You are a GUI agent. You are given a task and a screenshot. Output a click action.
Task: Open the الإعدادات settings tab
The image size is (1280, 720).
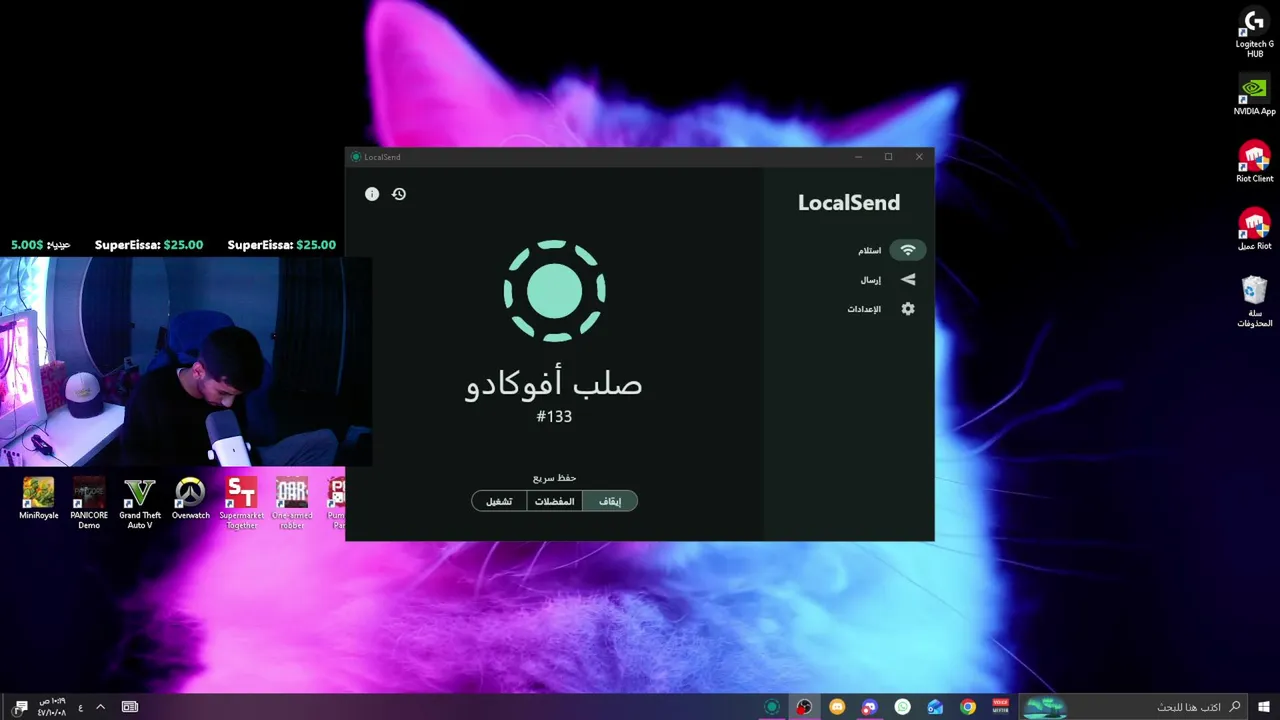882,309
